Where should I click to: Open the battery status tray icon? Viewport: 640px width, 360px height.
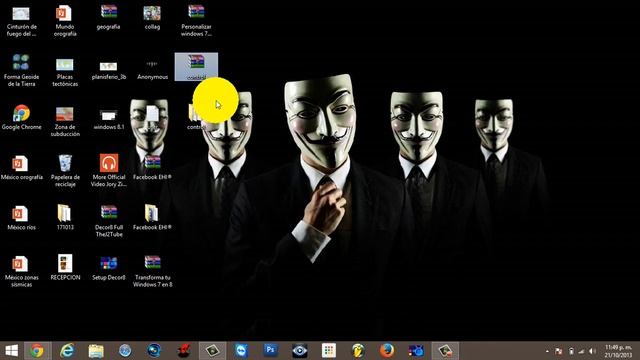[571, 351]
